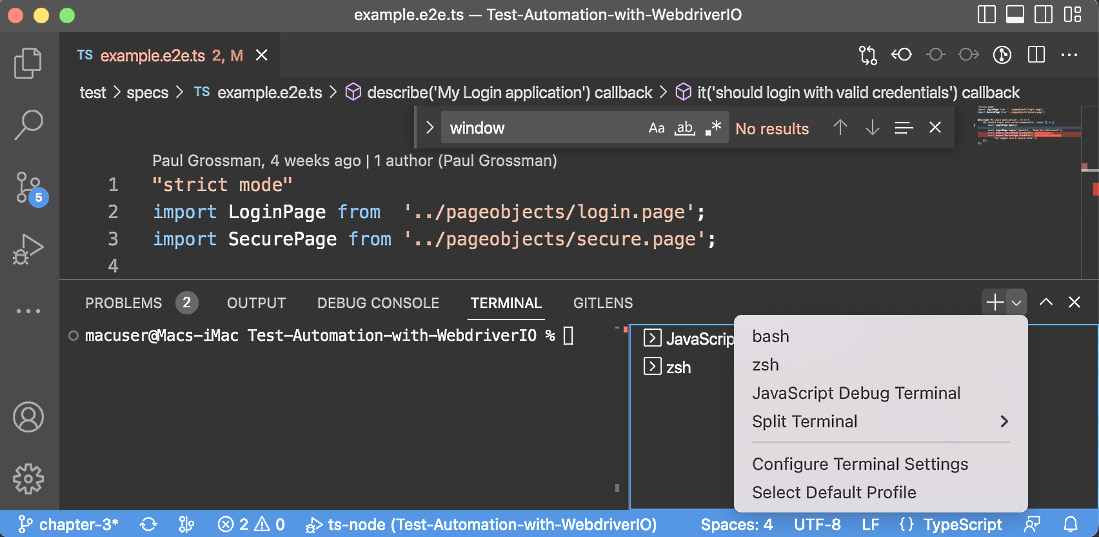Open the Search view in activity bar

point(29,125)
